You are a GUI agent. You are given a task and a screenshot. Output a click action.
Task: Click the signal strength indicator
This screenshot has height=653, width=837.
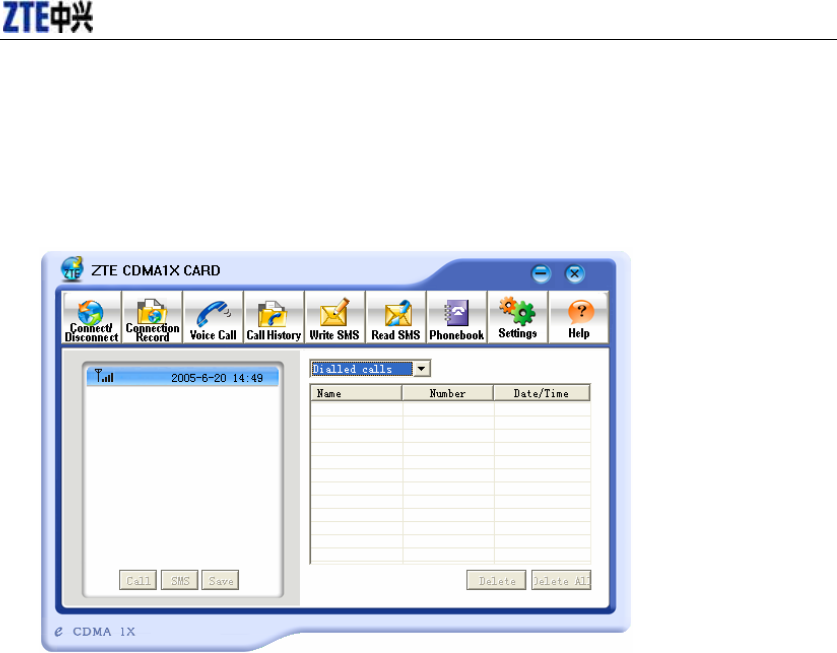tap(104, 376)
